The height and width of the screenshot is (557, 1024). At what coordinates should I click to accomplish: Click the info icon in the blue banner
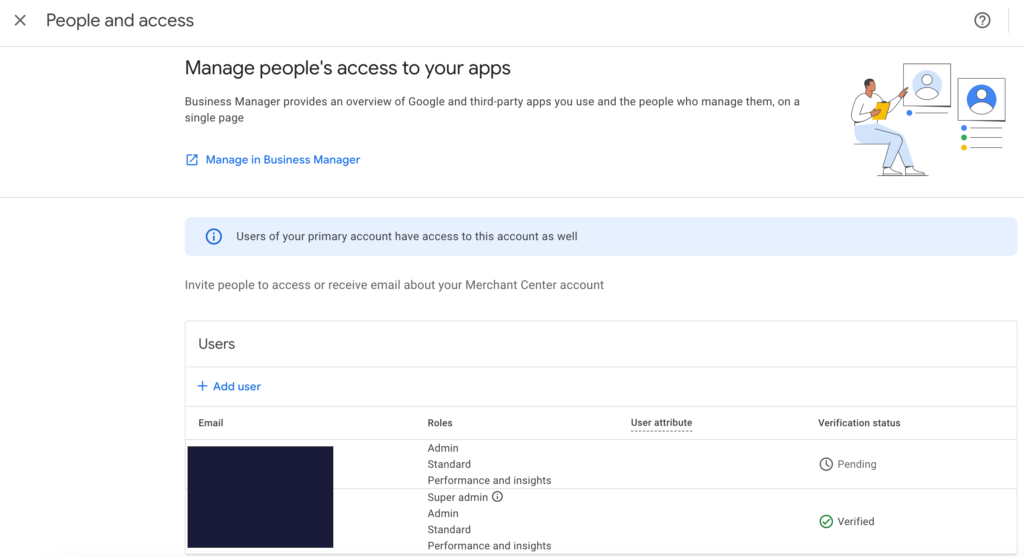[214, 236]
